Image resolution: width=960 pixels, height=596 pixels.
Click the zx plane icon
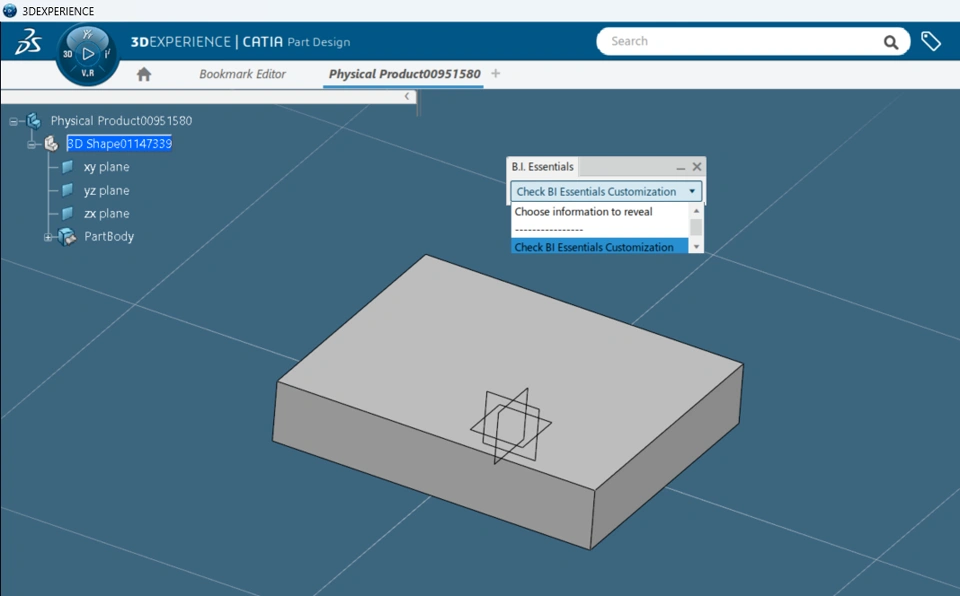pyautogui.click(x=67, y=214)
